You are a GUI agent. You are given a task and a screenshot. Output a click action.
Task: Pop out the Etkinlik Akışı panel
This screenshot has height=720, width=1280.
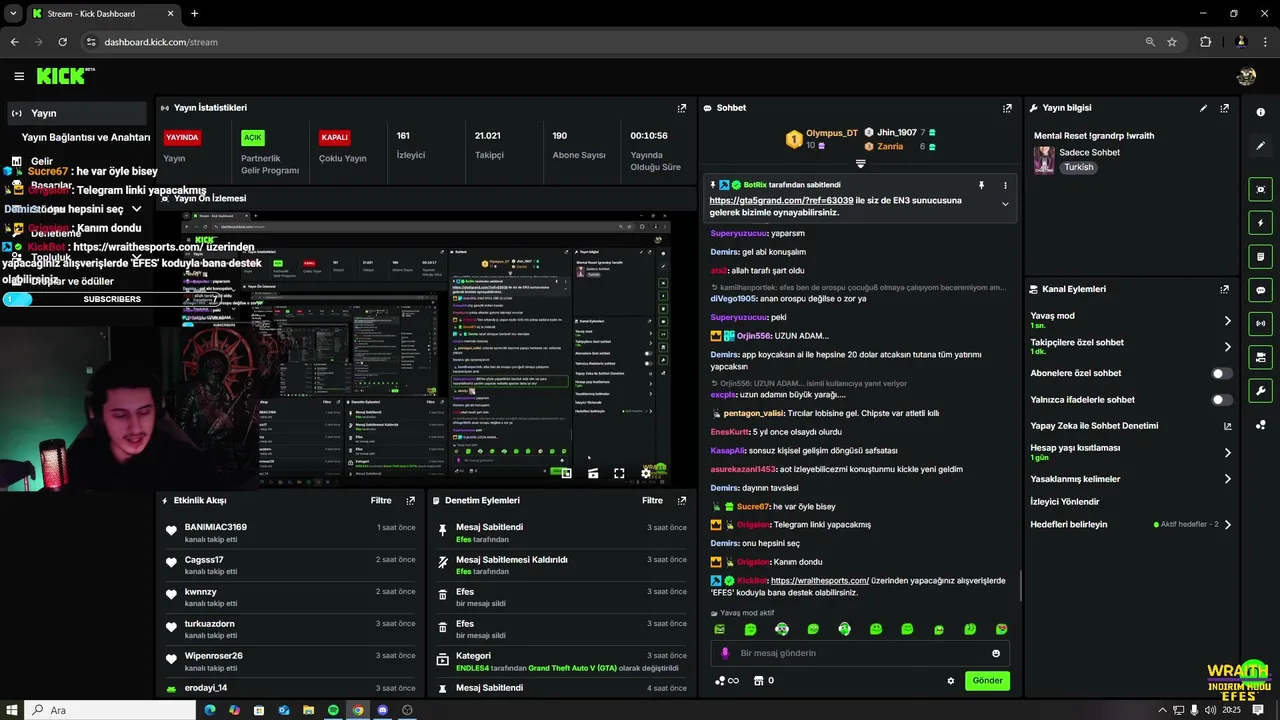410,500
